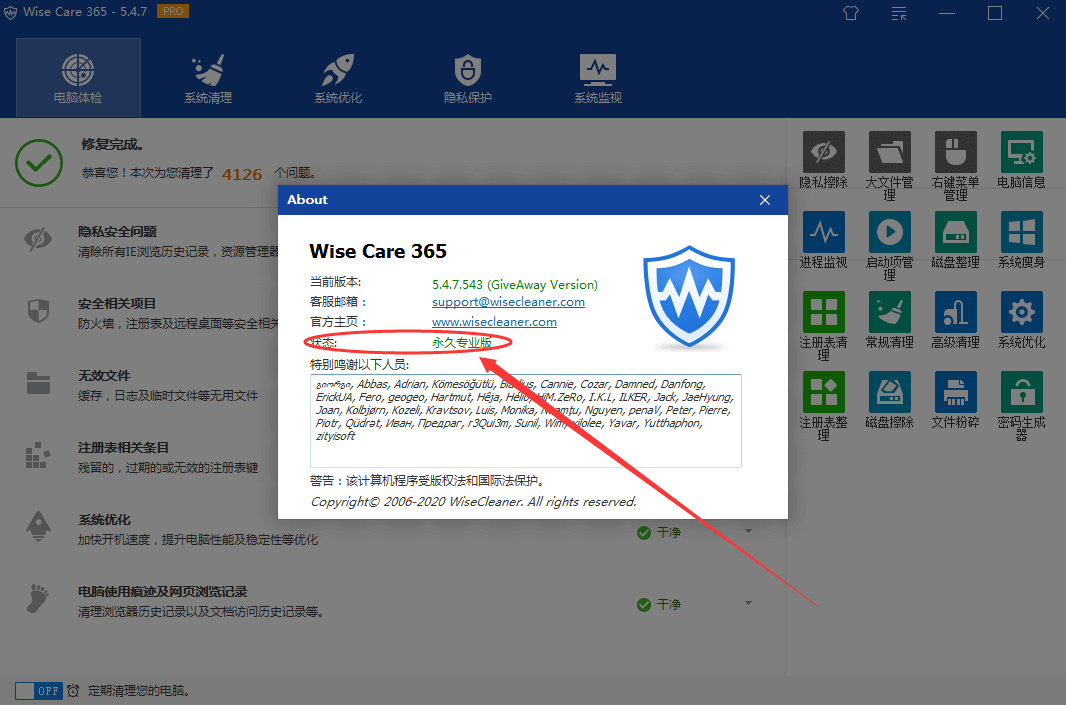Select the 安全相关项目 item

coord(117,304)
